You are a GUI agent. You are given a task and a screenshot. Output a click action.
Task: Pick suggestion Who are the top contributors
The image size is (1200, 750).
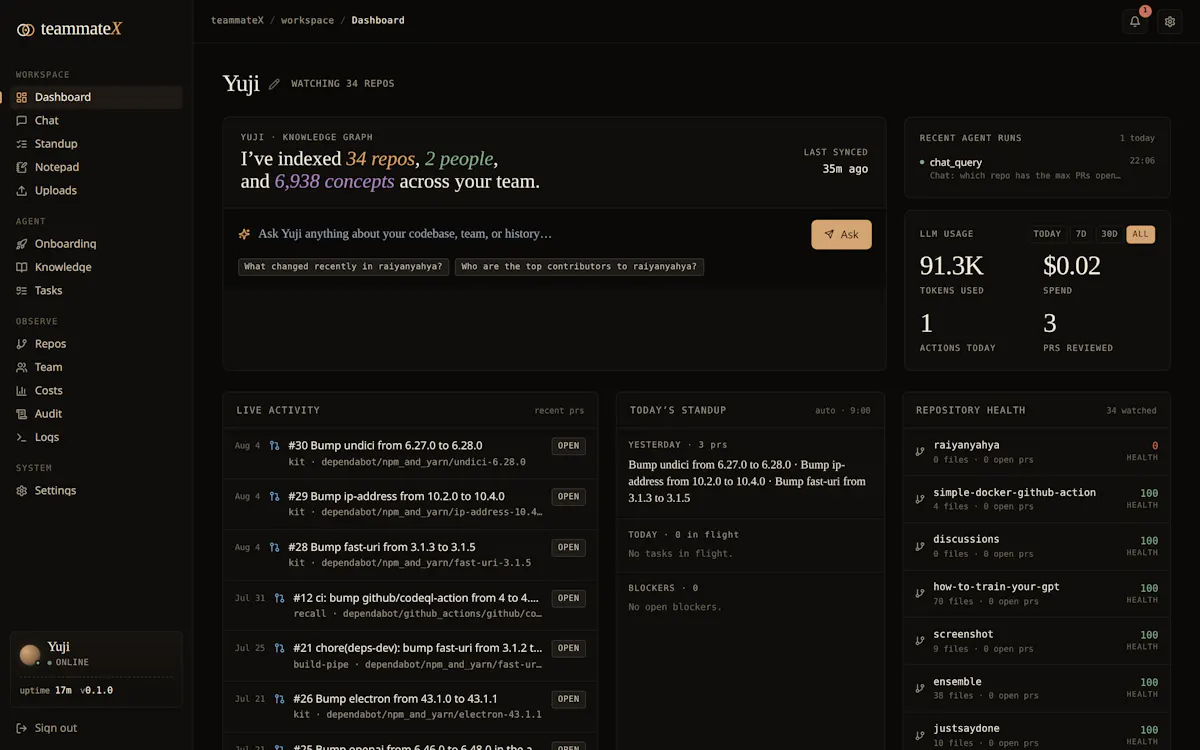579,267
